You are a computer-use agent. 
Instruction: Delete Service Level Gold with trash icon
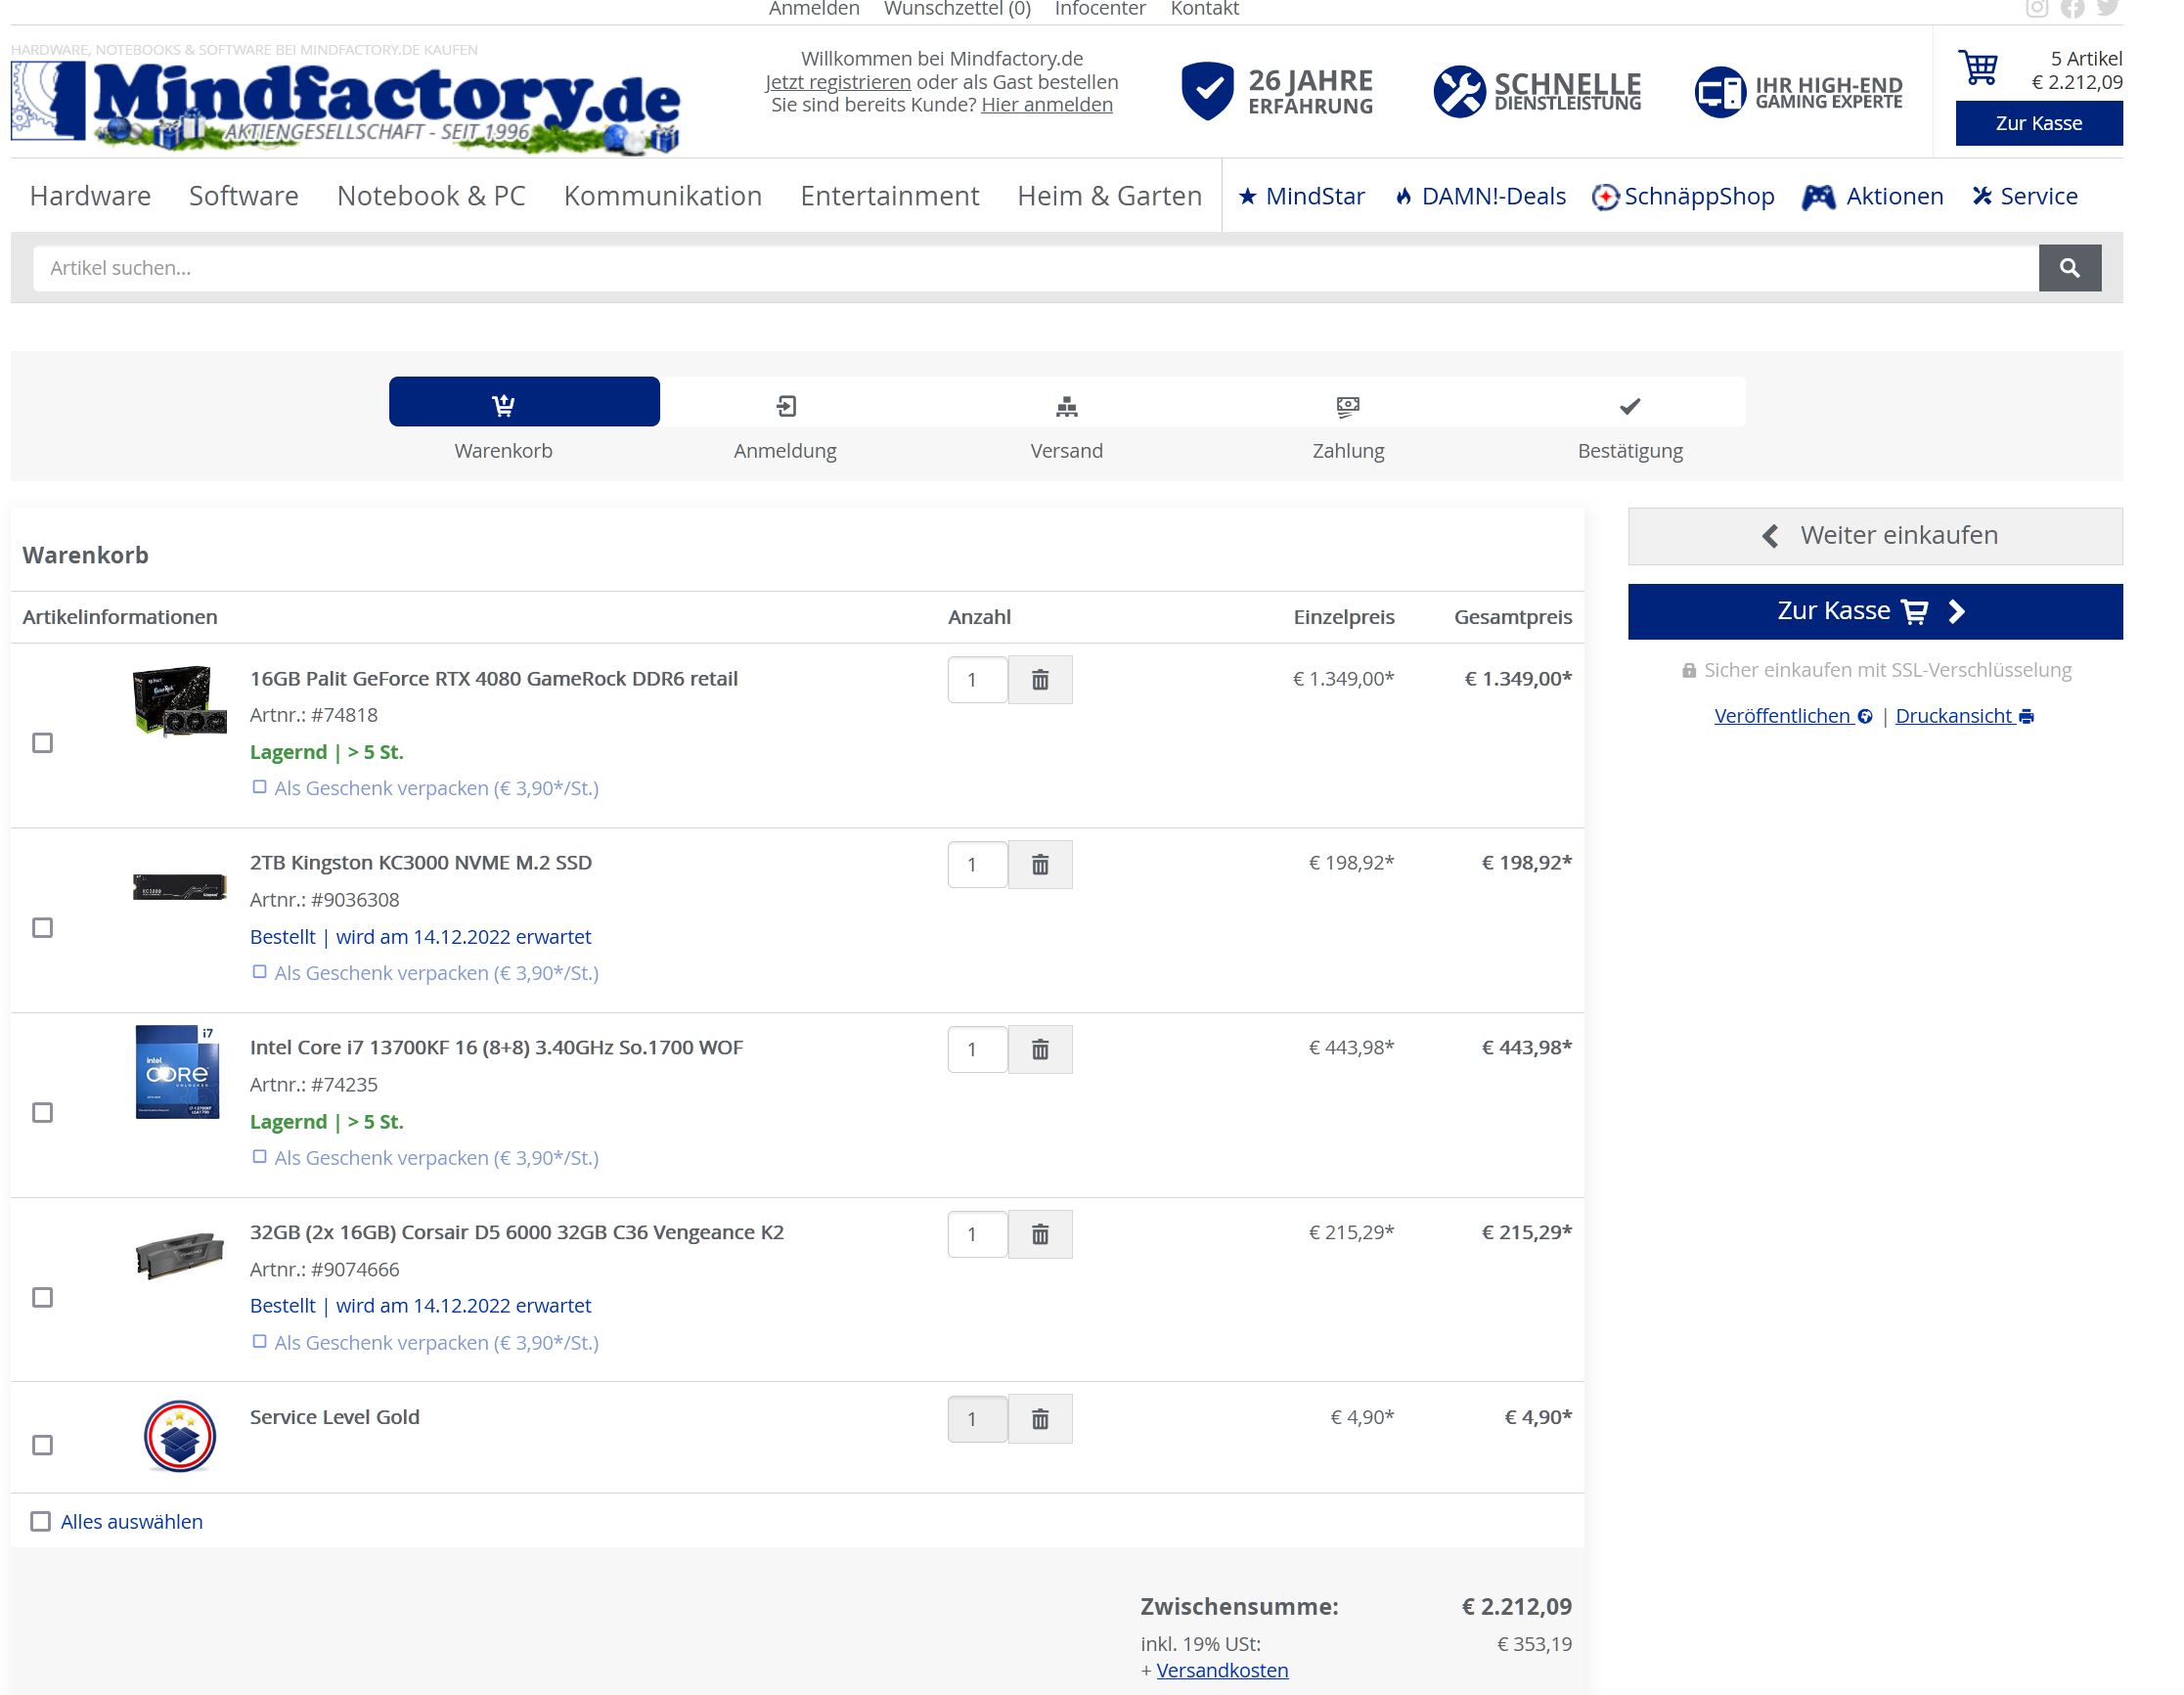click(1039, 1418)
